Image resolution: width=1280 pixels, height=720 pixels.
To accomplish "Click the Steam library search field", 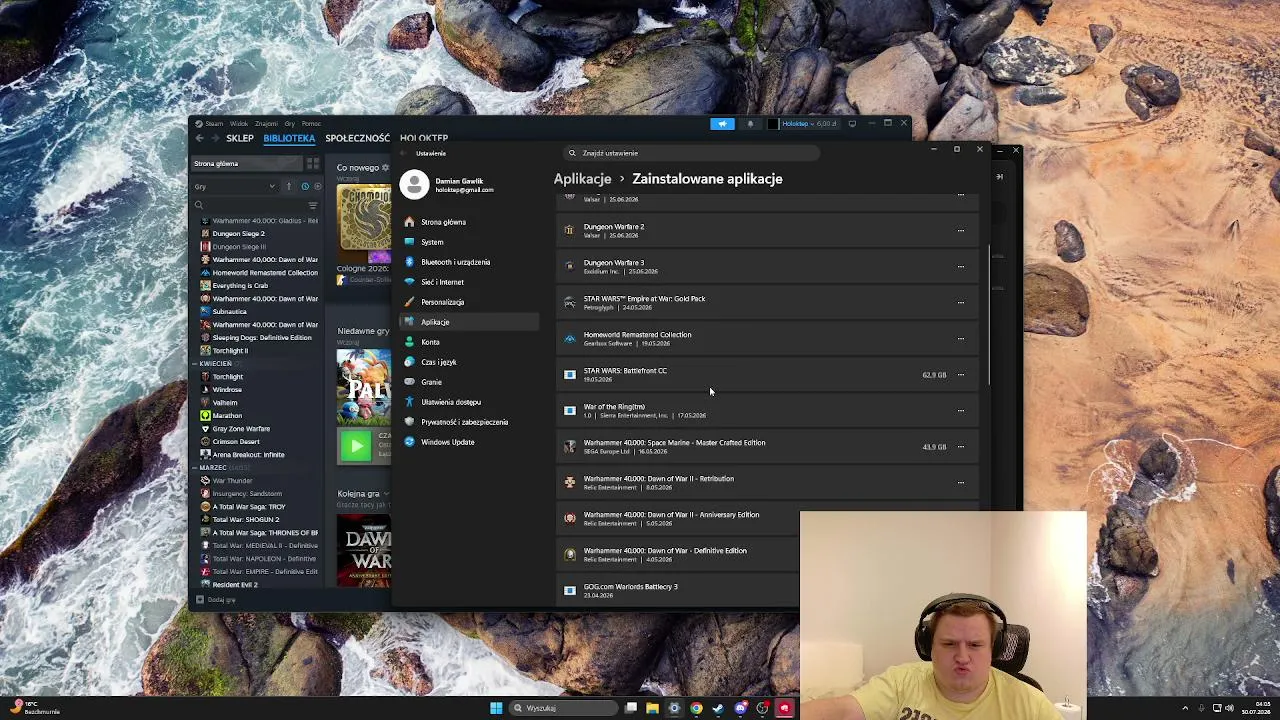I will click(250, 205).
